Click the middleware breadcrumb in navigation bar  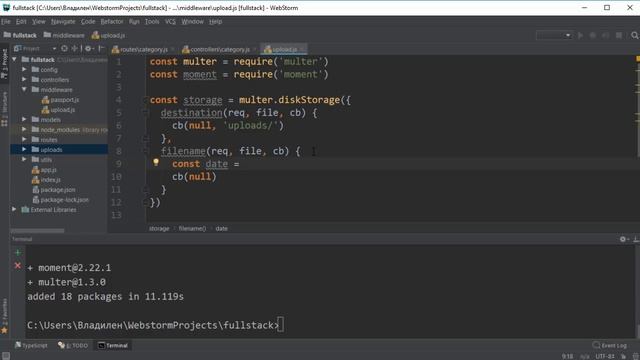[x=64, y=36]
